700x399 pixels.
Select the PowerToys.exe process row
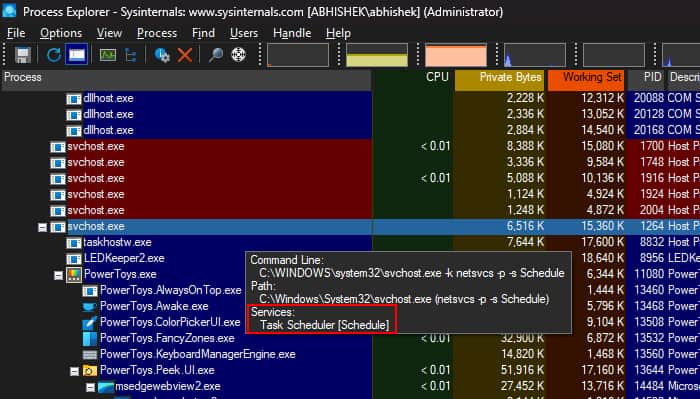coord(350,274)
